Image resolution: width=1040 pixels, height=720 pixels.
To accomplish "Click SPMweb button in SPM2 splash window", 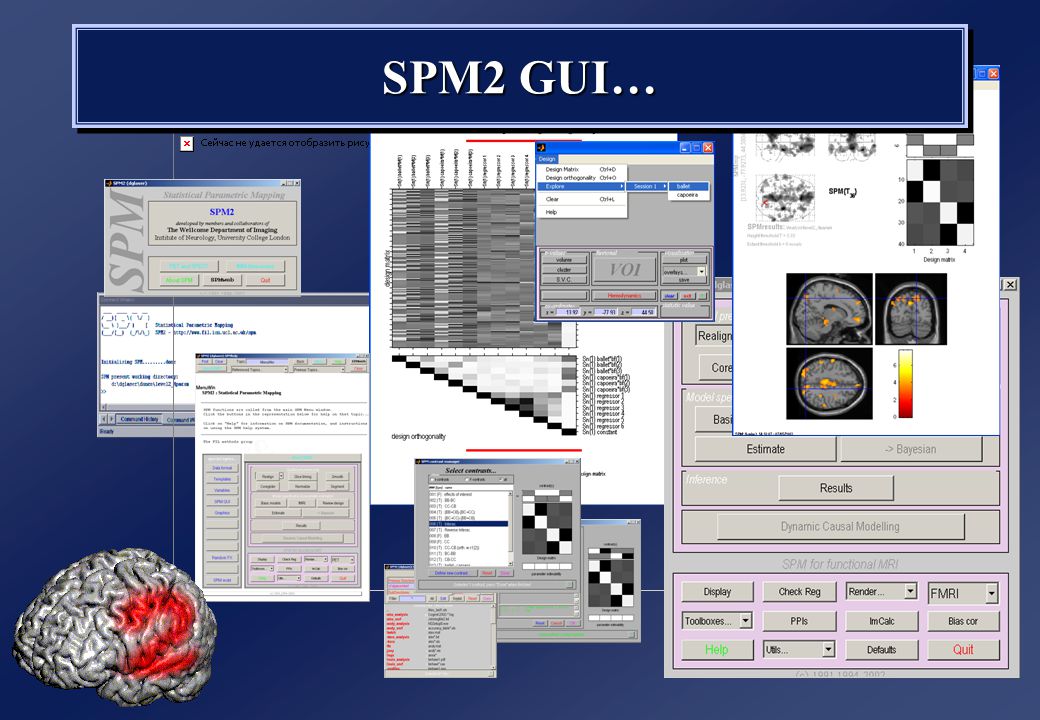I will click(222, 280).
